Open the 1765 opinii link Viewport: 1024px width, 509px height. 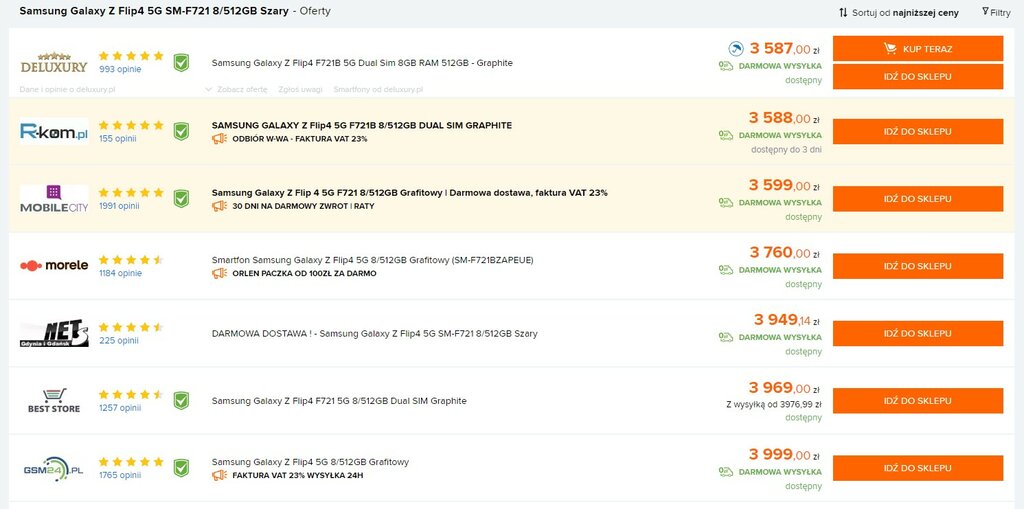pyautogui.click(x=120, y=475)
